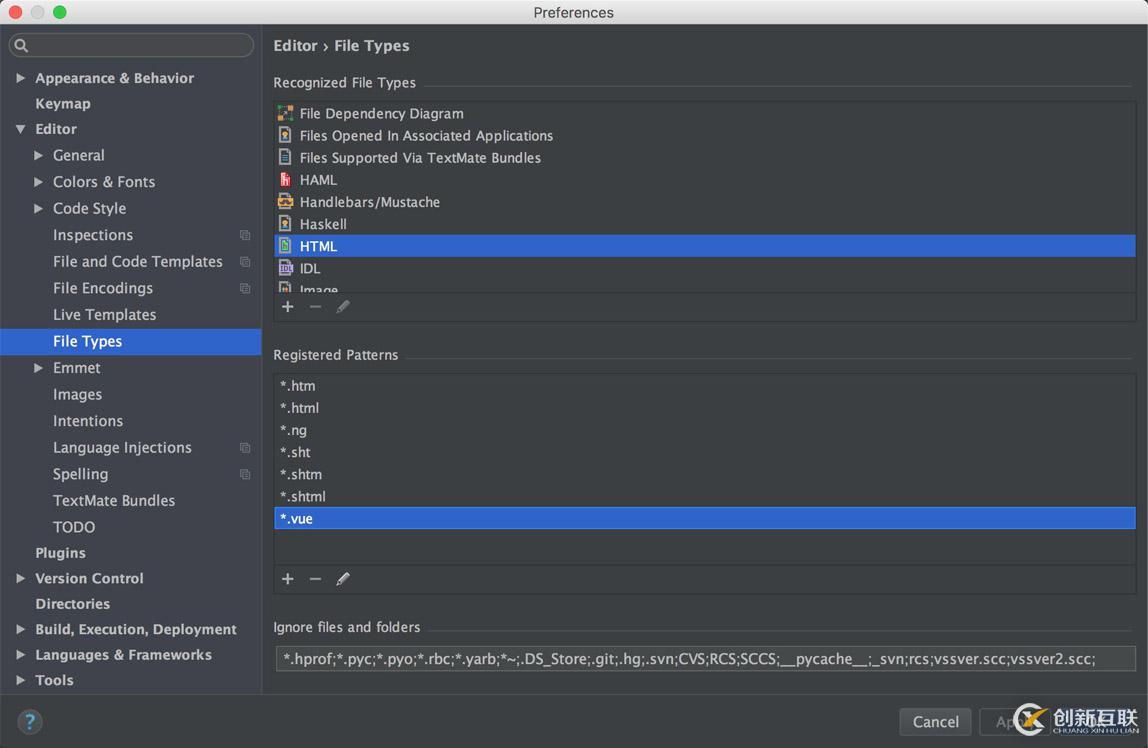The width and height of the screenshot is (1148, 748).
Task: Add a new recognized file type
Action: (287, 307)
